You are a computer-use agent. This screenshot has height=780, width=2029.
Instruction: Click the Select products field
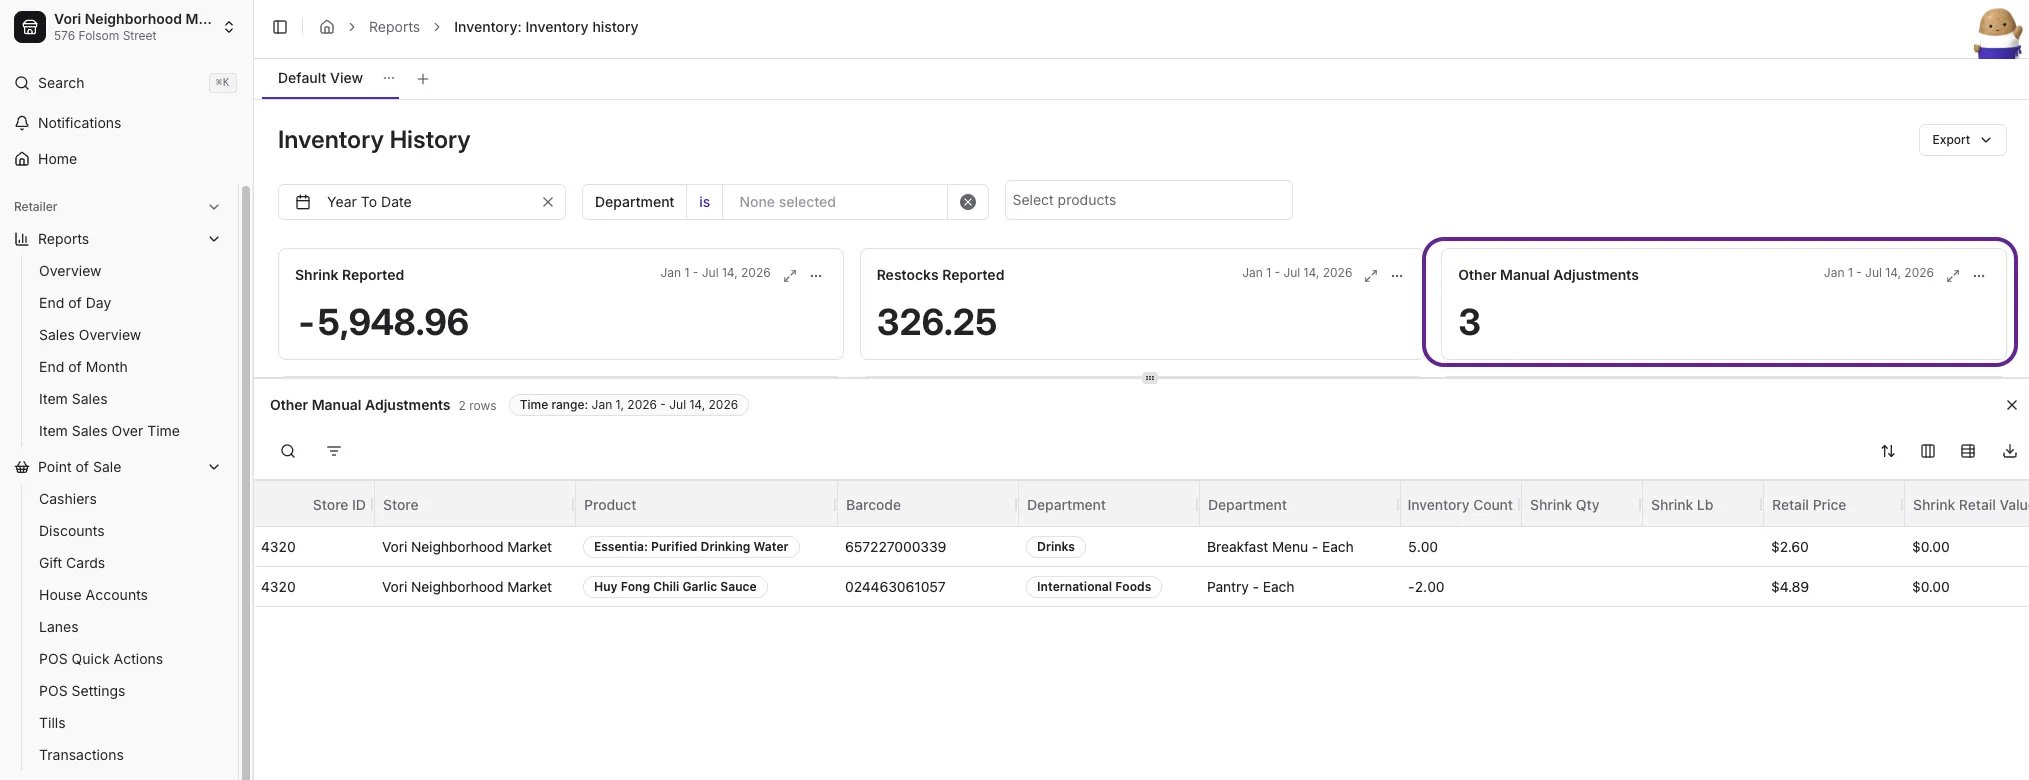1148,200
